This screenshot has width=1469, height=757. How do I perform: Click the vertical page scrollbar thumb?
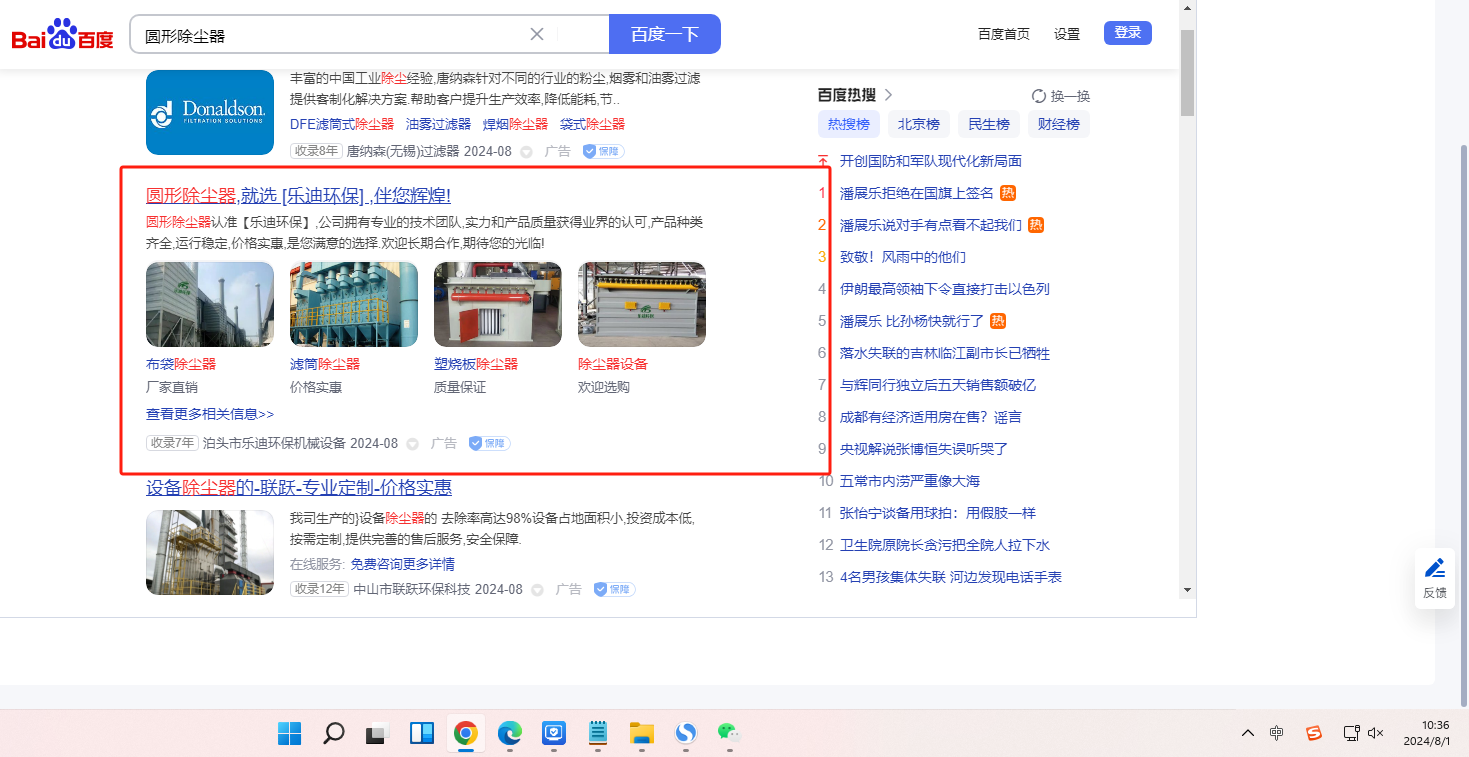[1187, 73]
